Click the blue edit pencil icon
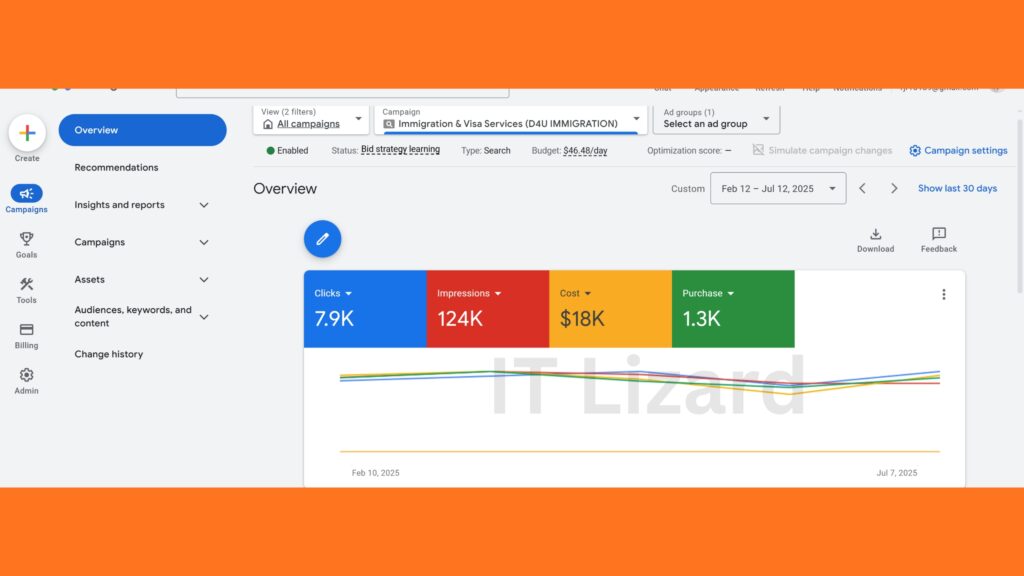The image size is (1024, 576). (322, 239)
